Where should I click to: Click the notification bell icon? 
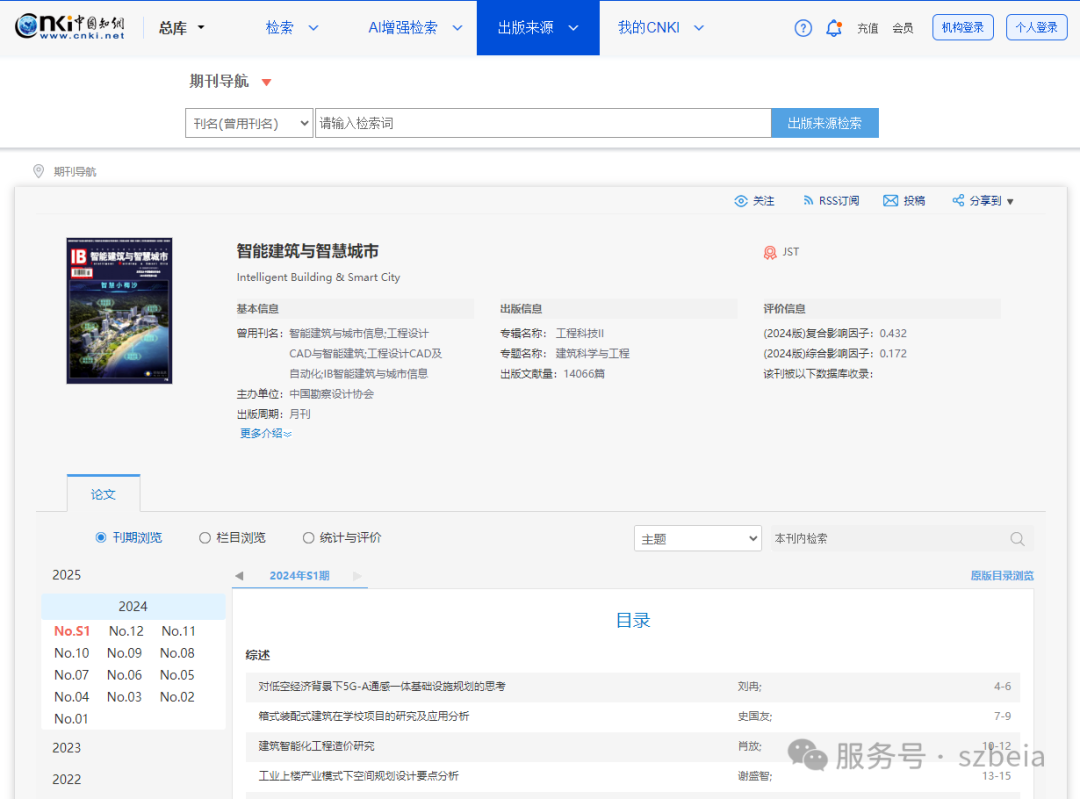pyautogui.click(x=834, y=28)
